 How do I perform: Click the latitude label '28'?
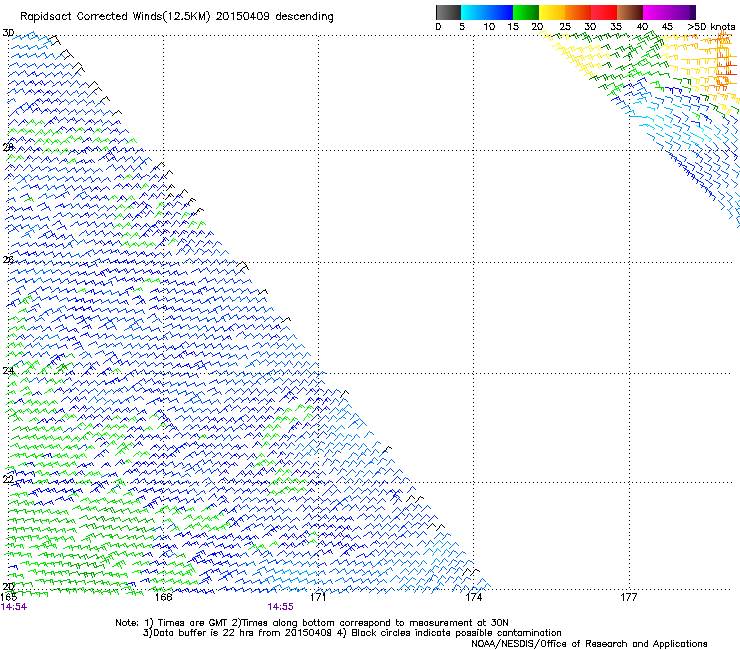8,148
